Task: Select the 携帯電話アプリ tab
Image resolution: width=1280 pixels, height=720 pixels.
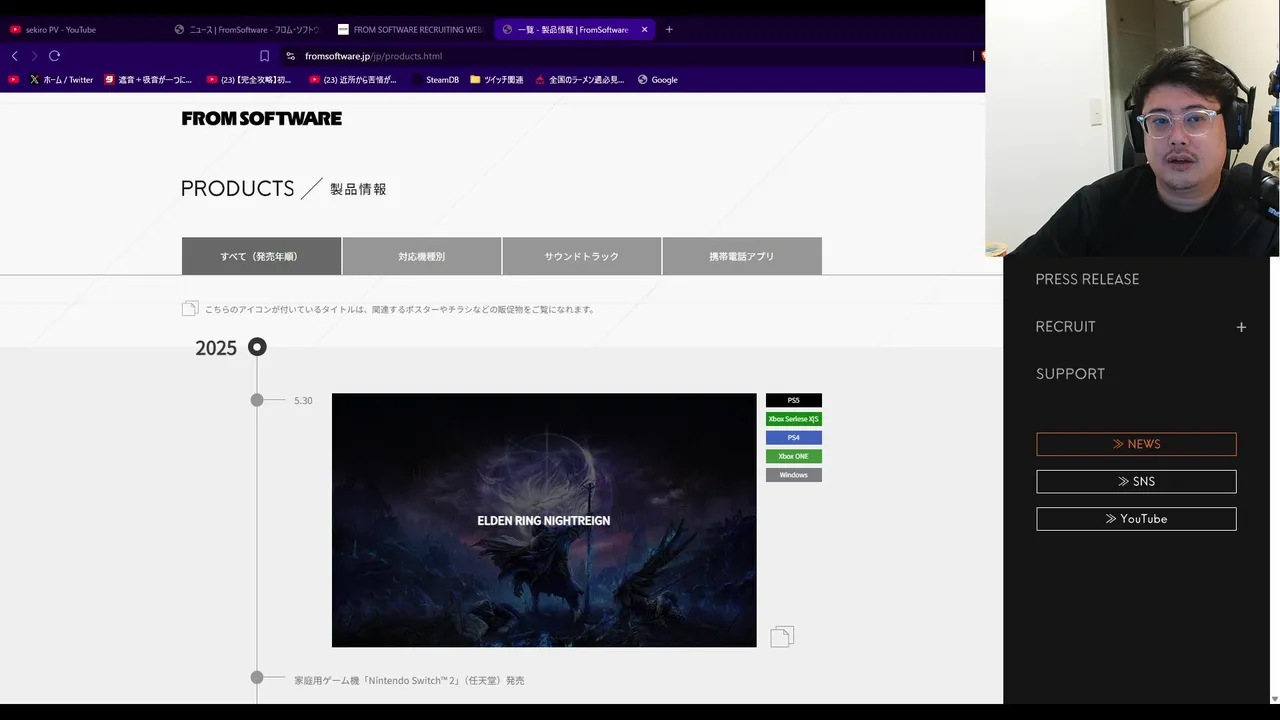Action: 742,256
